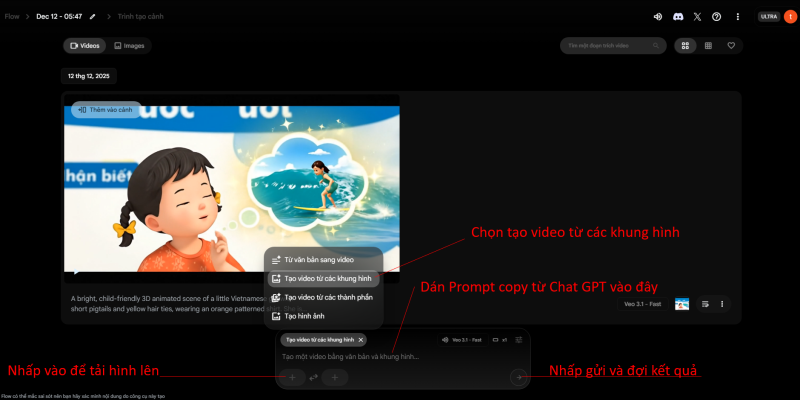
Task: Click the video search input field
Action: pyautogui.click(x=613, y=46)
